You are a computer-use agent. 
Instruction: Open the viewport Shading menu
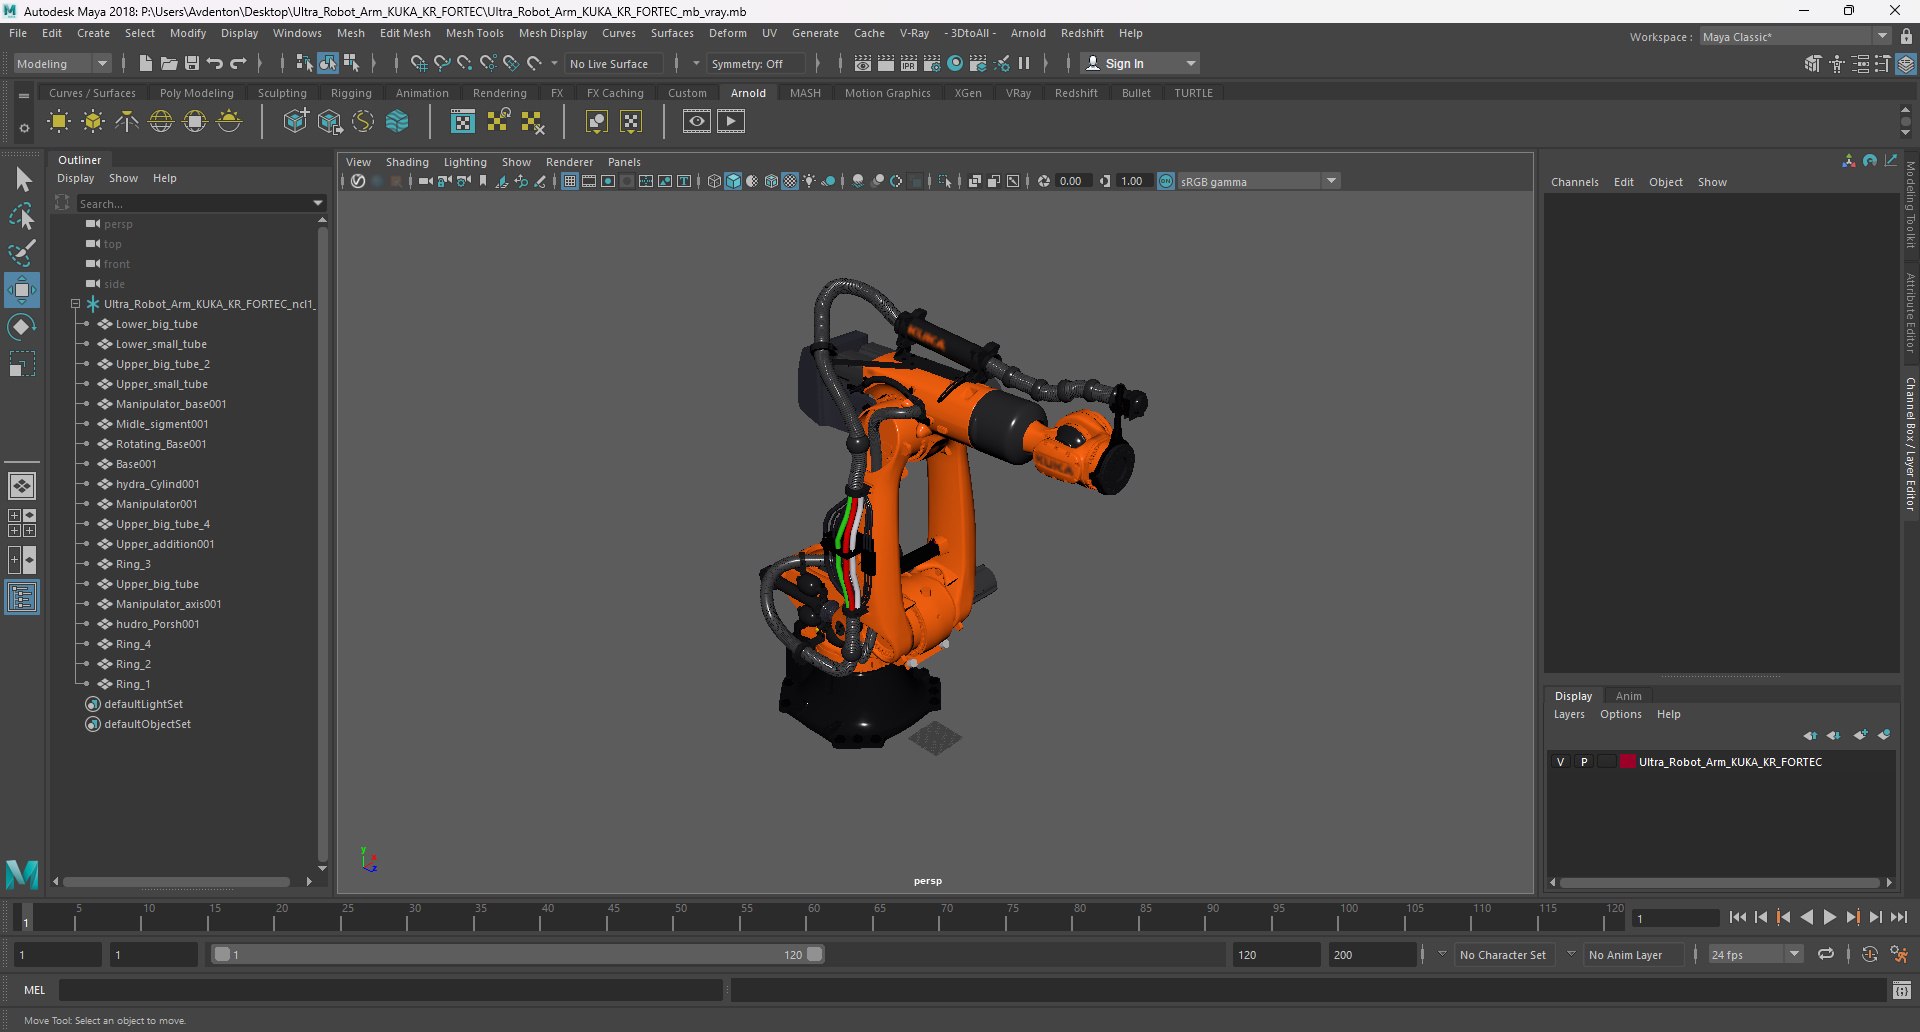click(x=407, y=162)
